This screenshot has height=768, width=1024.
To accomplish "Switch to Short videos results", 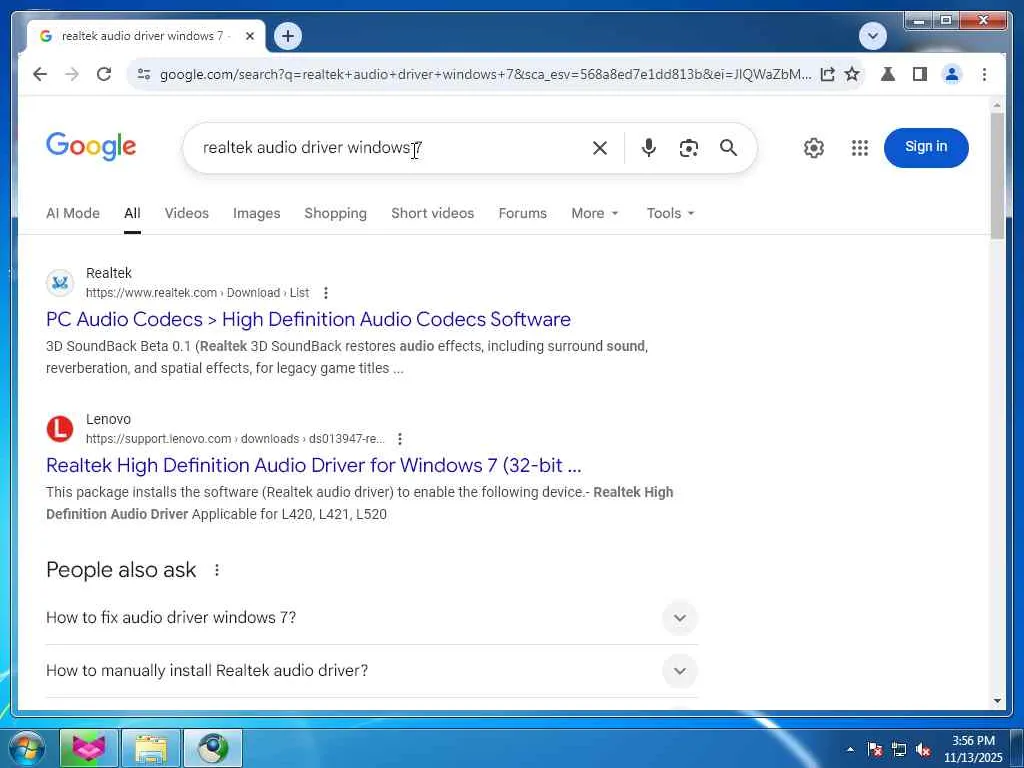I will click(x=432, y=214).
